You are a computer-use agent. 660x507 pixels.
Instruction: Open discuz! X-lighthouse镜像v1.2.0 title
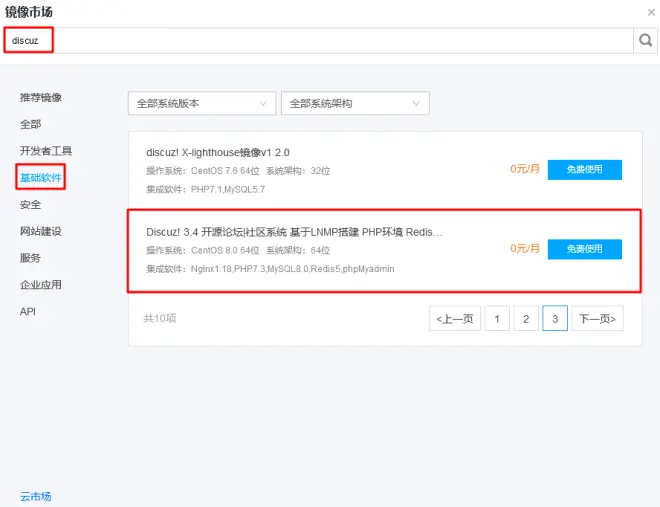218,152
